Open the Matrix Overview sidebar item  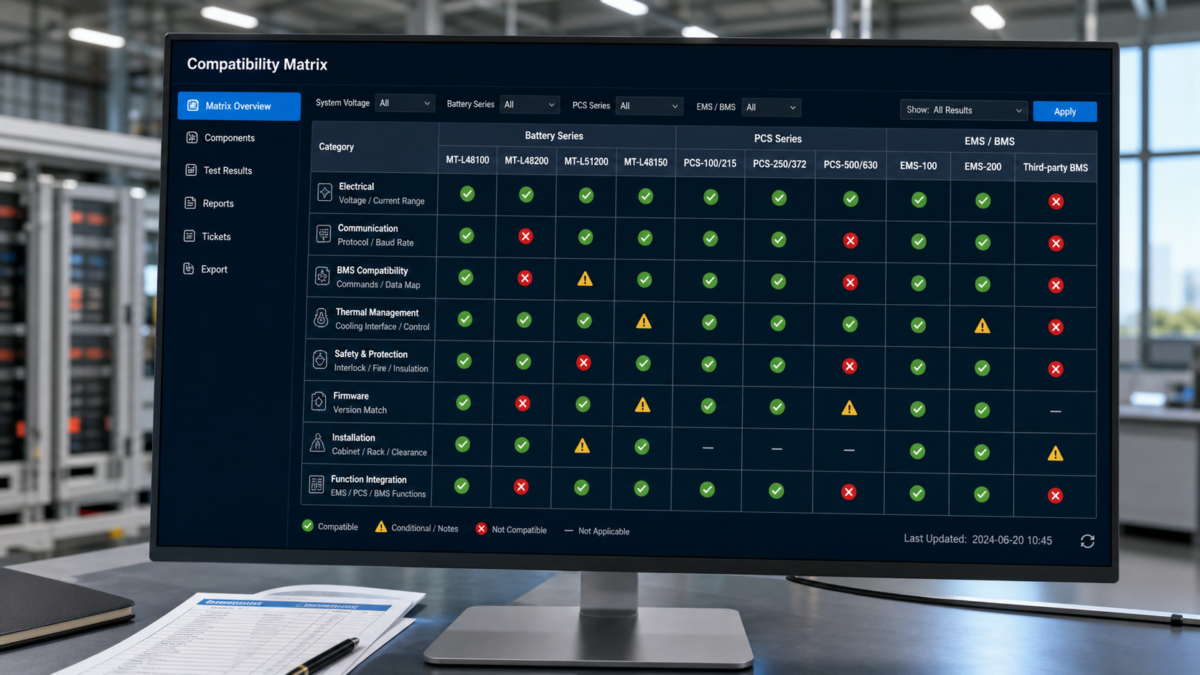(x=239, y=106)
